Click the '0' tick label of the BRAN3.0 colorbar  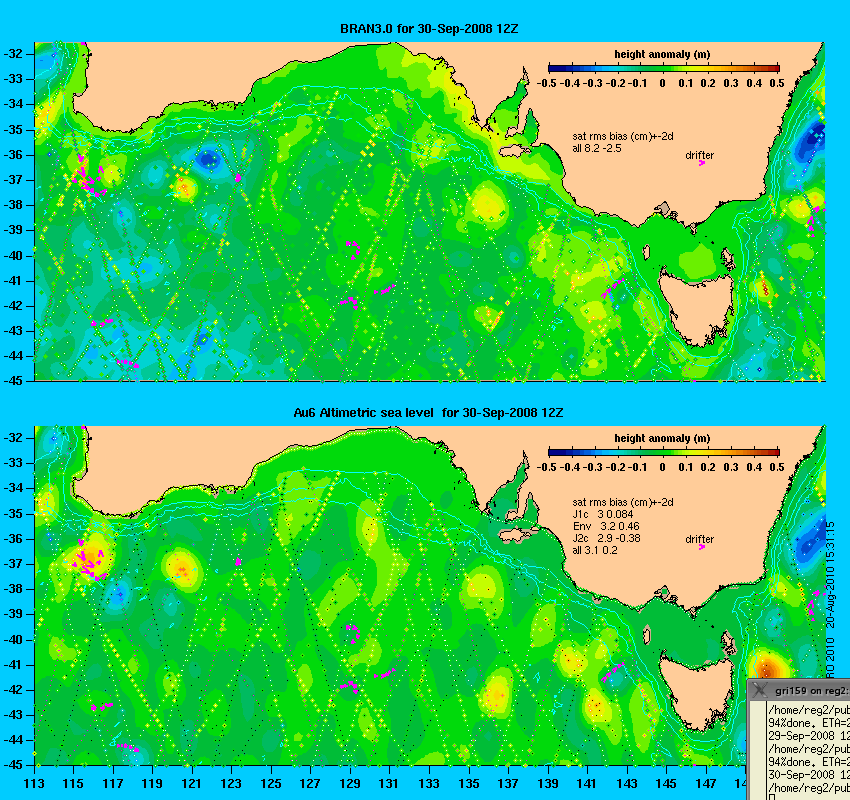coord(662,83)
